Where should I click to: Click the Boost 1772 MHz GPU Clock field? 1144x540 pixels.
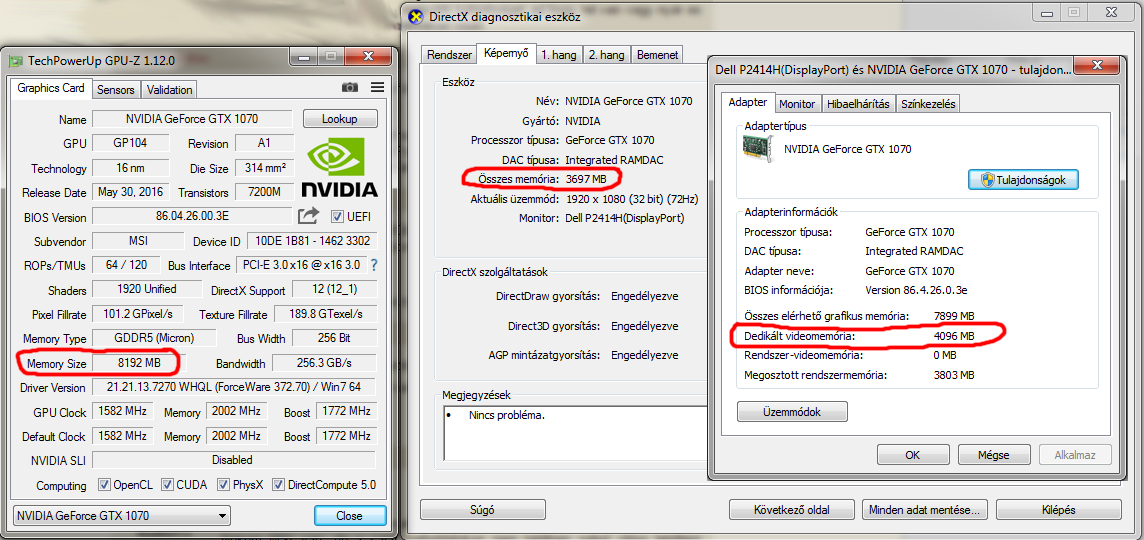click(x=347, y=412)
